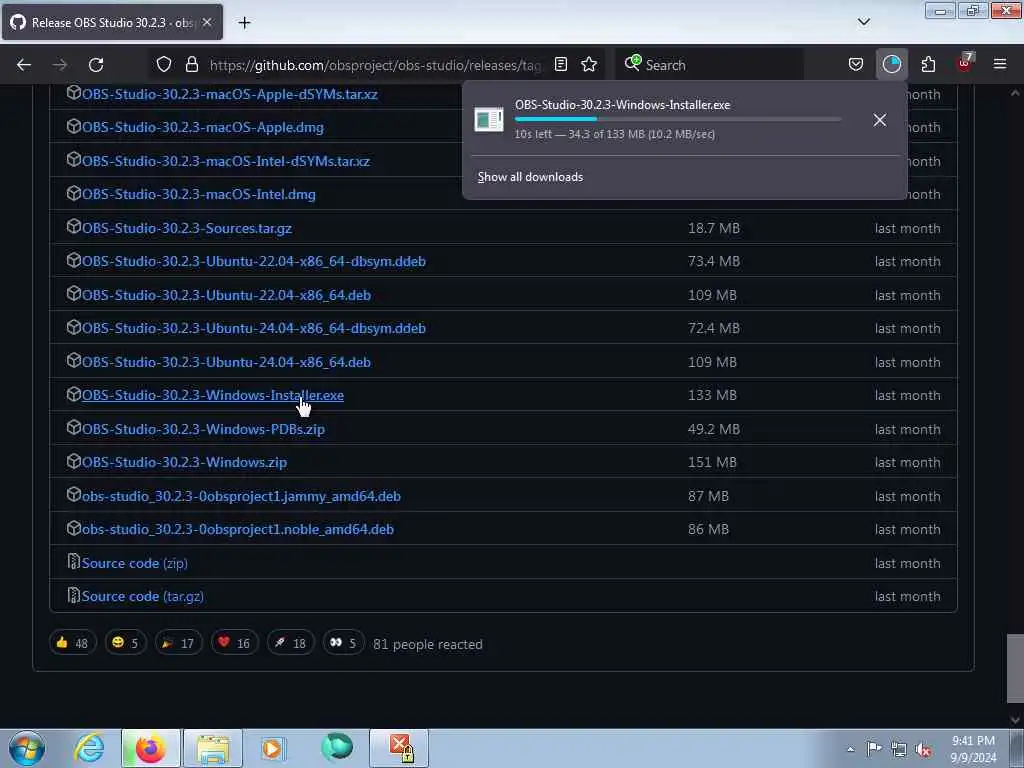Reload the current page
Screen dimensions: 1024x768
pos(96,65)
